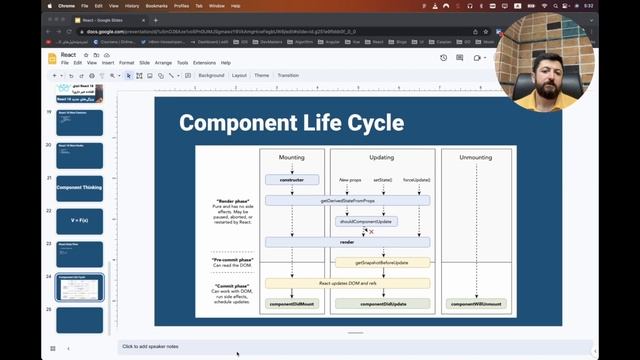Image resolution: width=640 pixels, height=360 pixels.
Task: Select the text box tool
Action: point(139,76)
